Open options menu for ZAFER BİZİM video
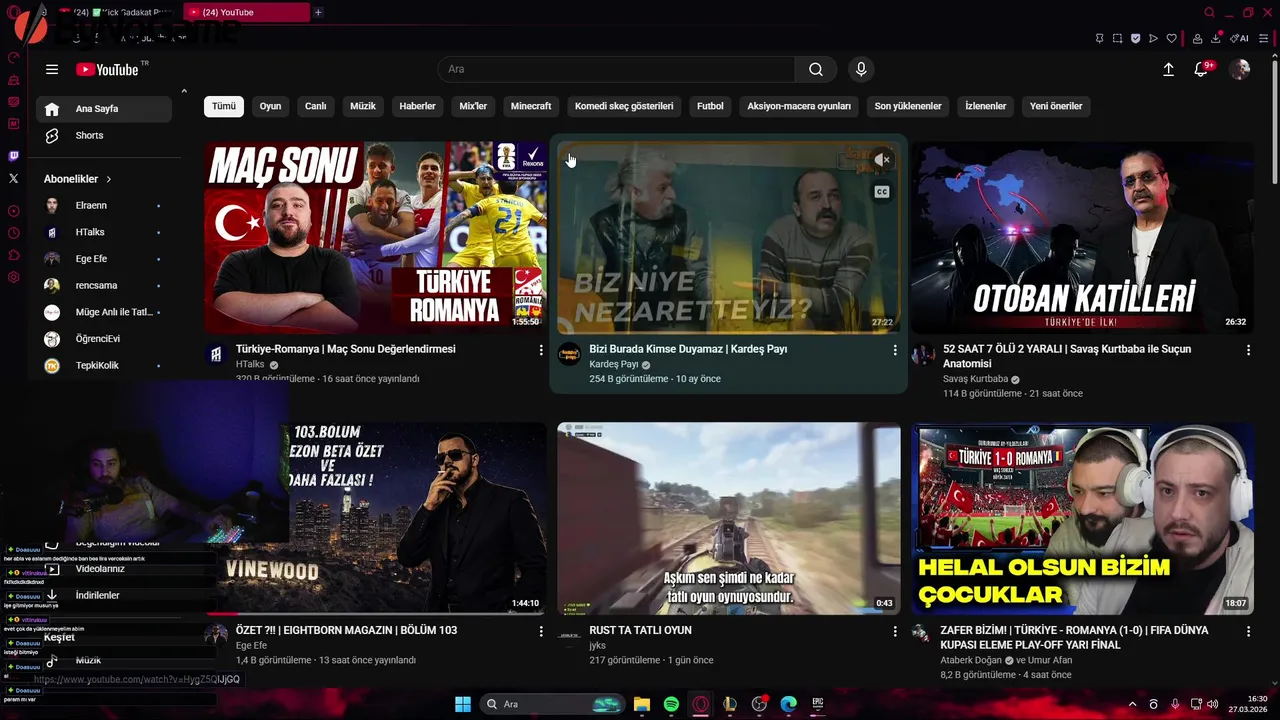The image size is (1280, 720). point(1248,631)
